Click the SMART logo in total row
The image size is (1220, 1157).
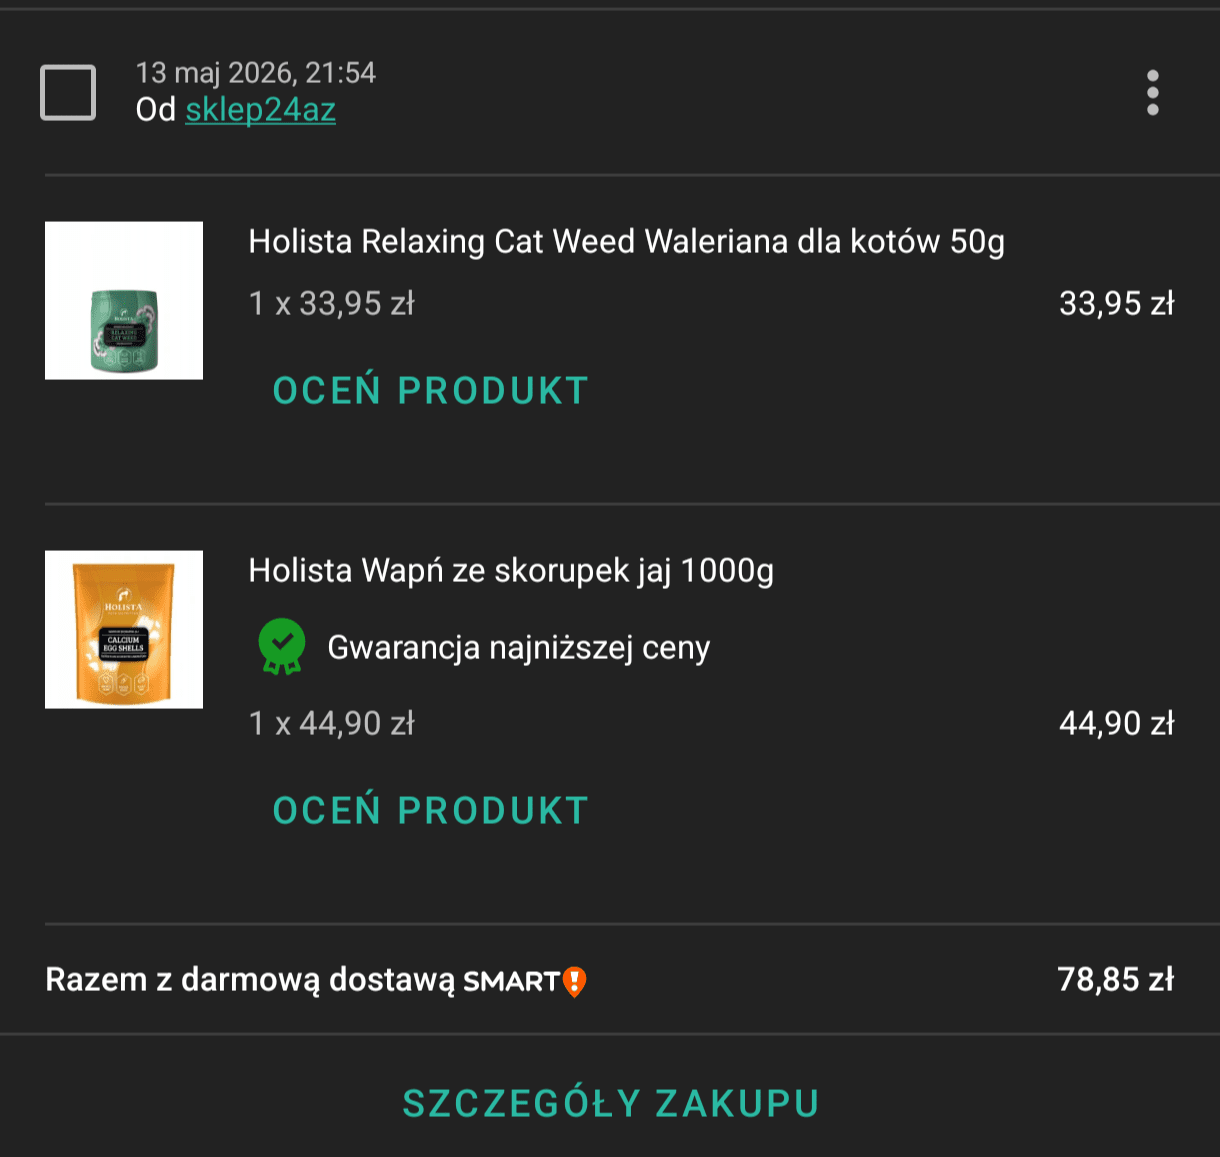coord(511,982)
